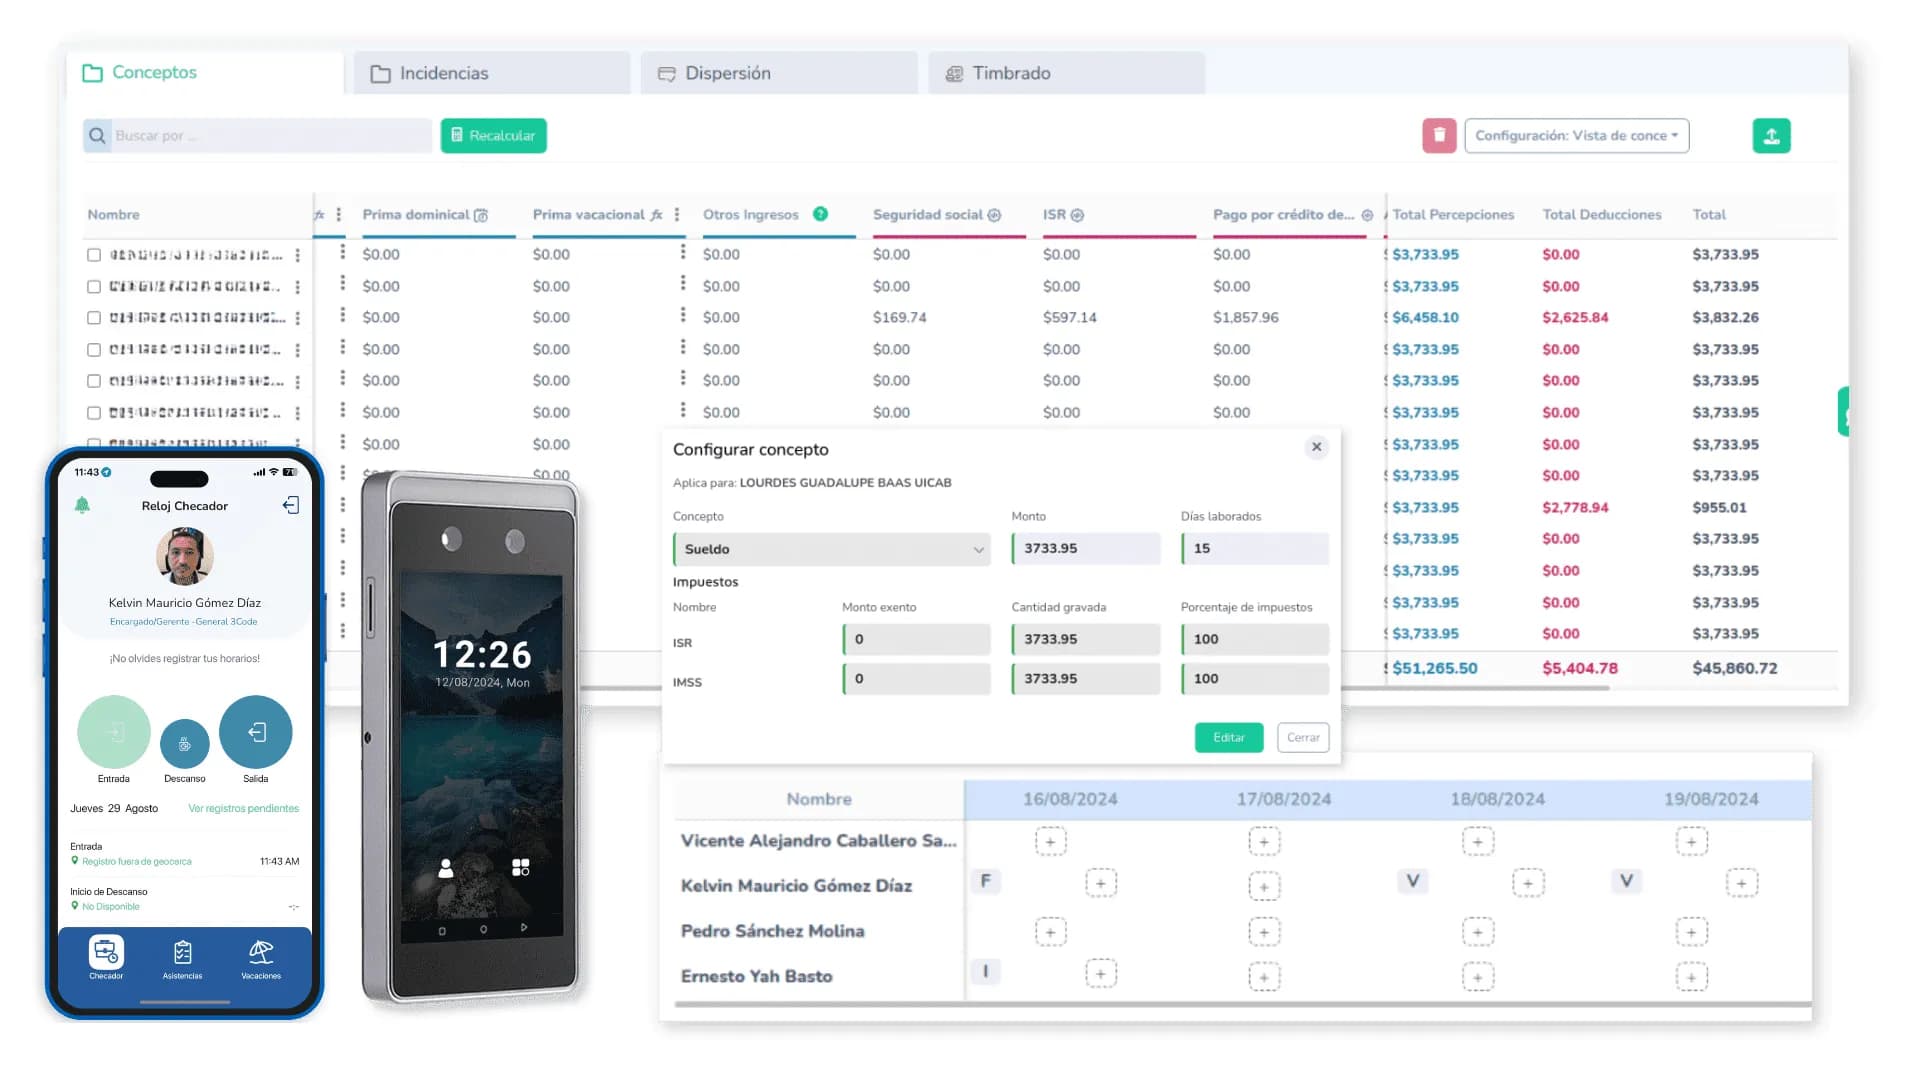Tap the Descanso break icon
1920x1080 pixels.
click(x=185, y=743)
